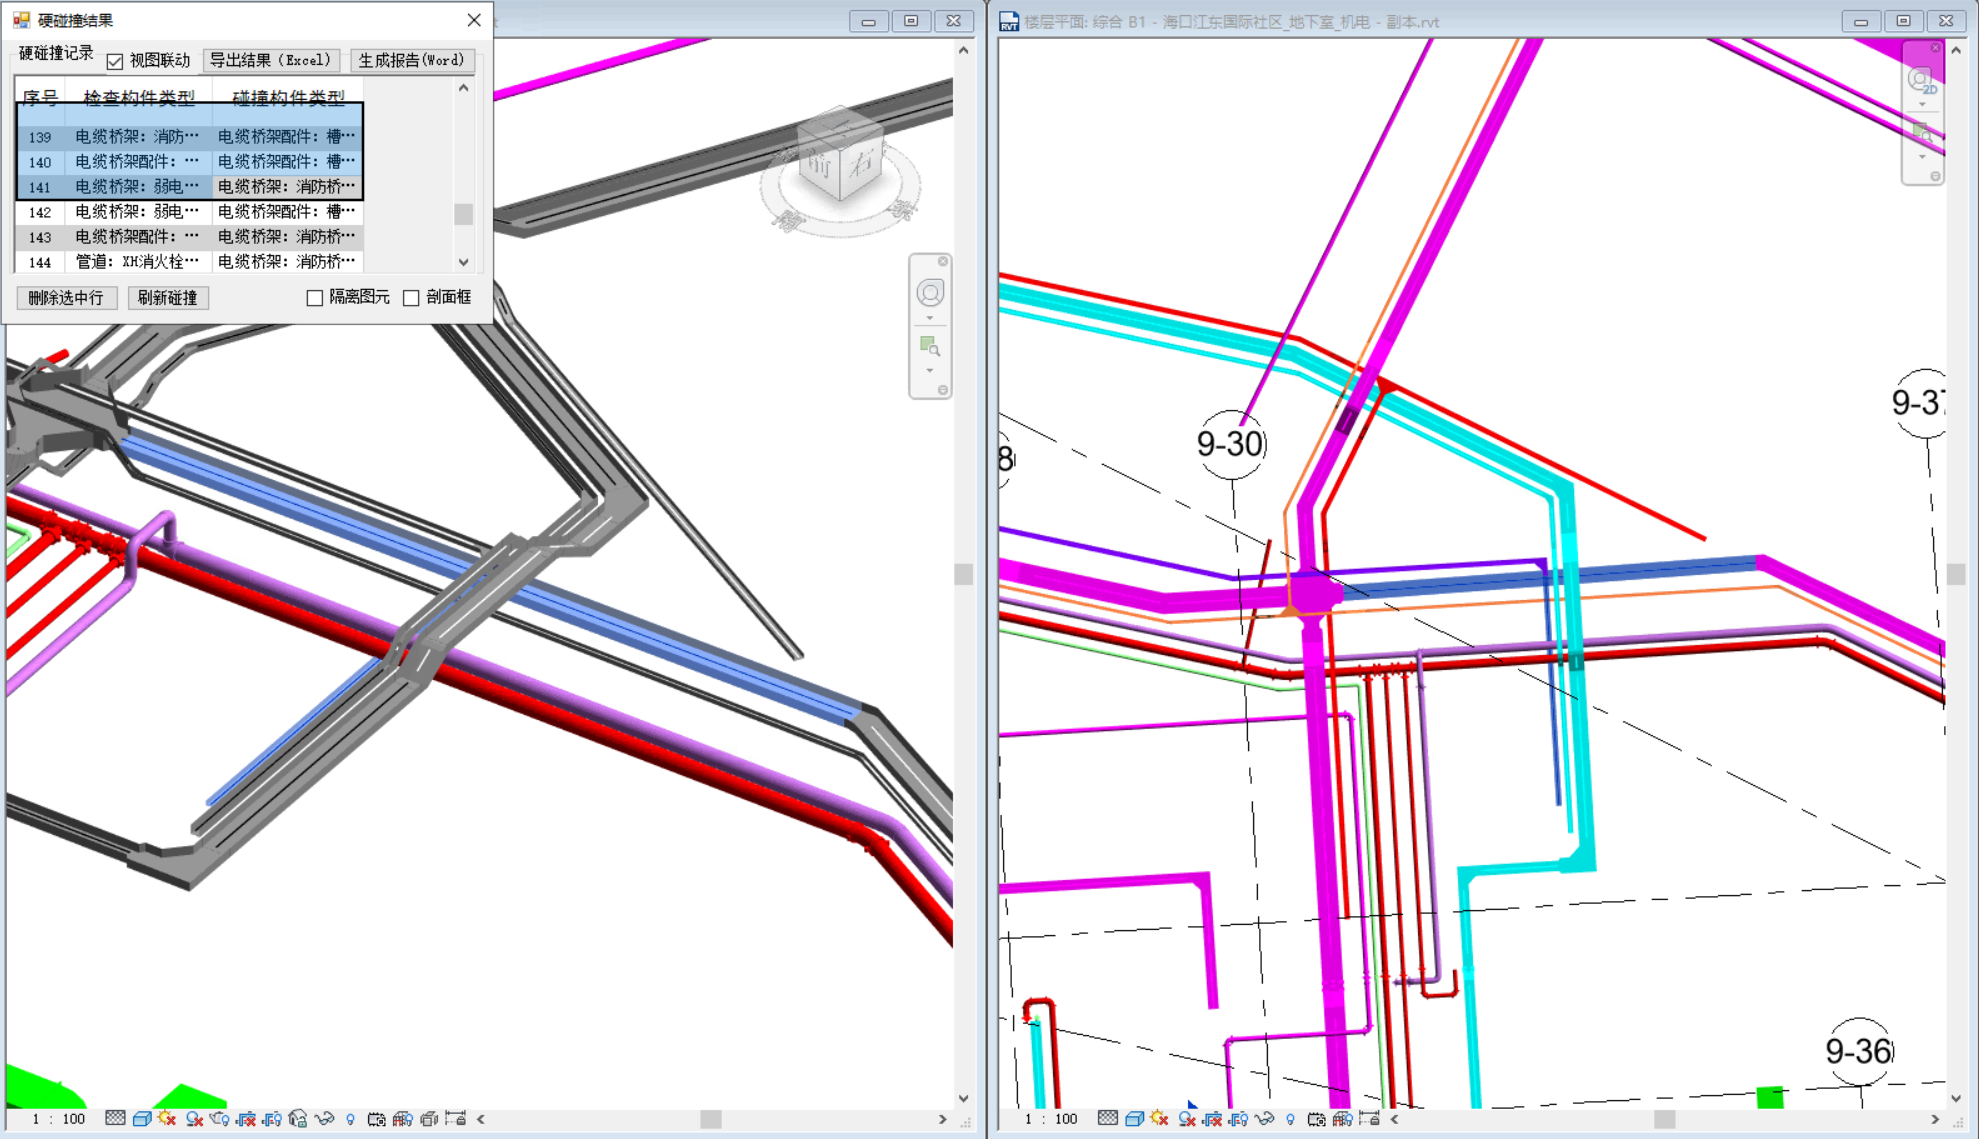1979x1139 pixels.
Task: Toggle Crop View in floor plan view bar
Action: (1212, 1118)
